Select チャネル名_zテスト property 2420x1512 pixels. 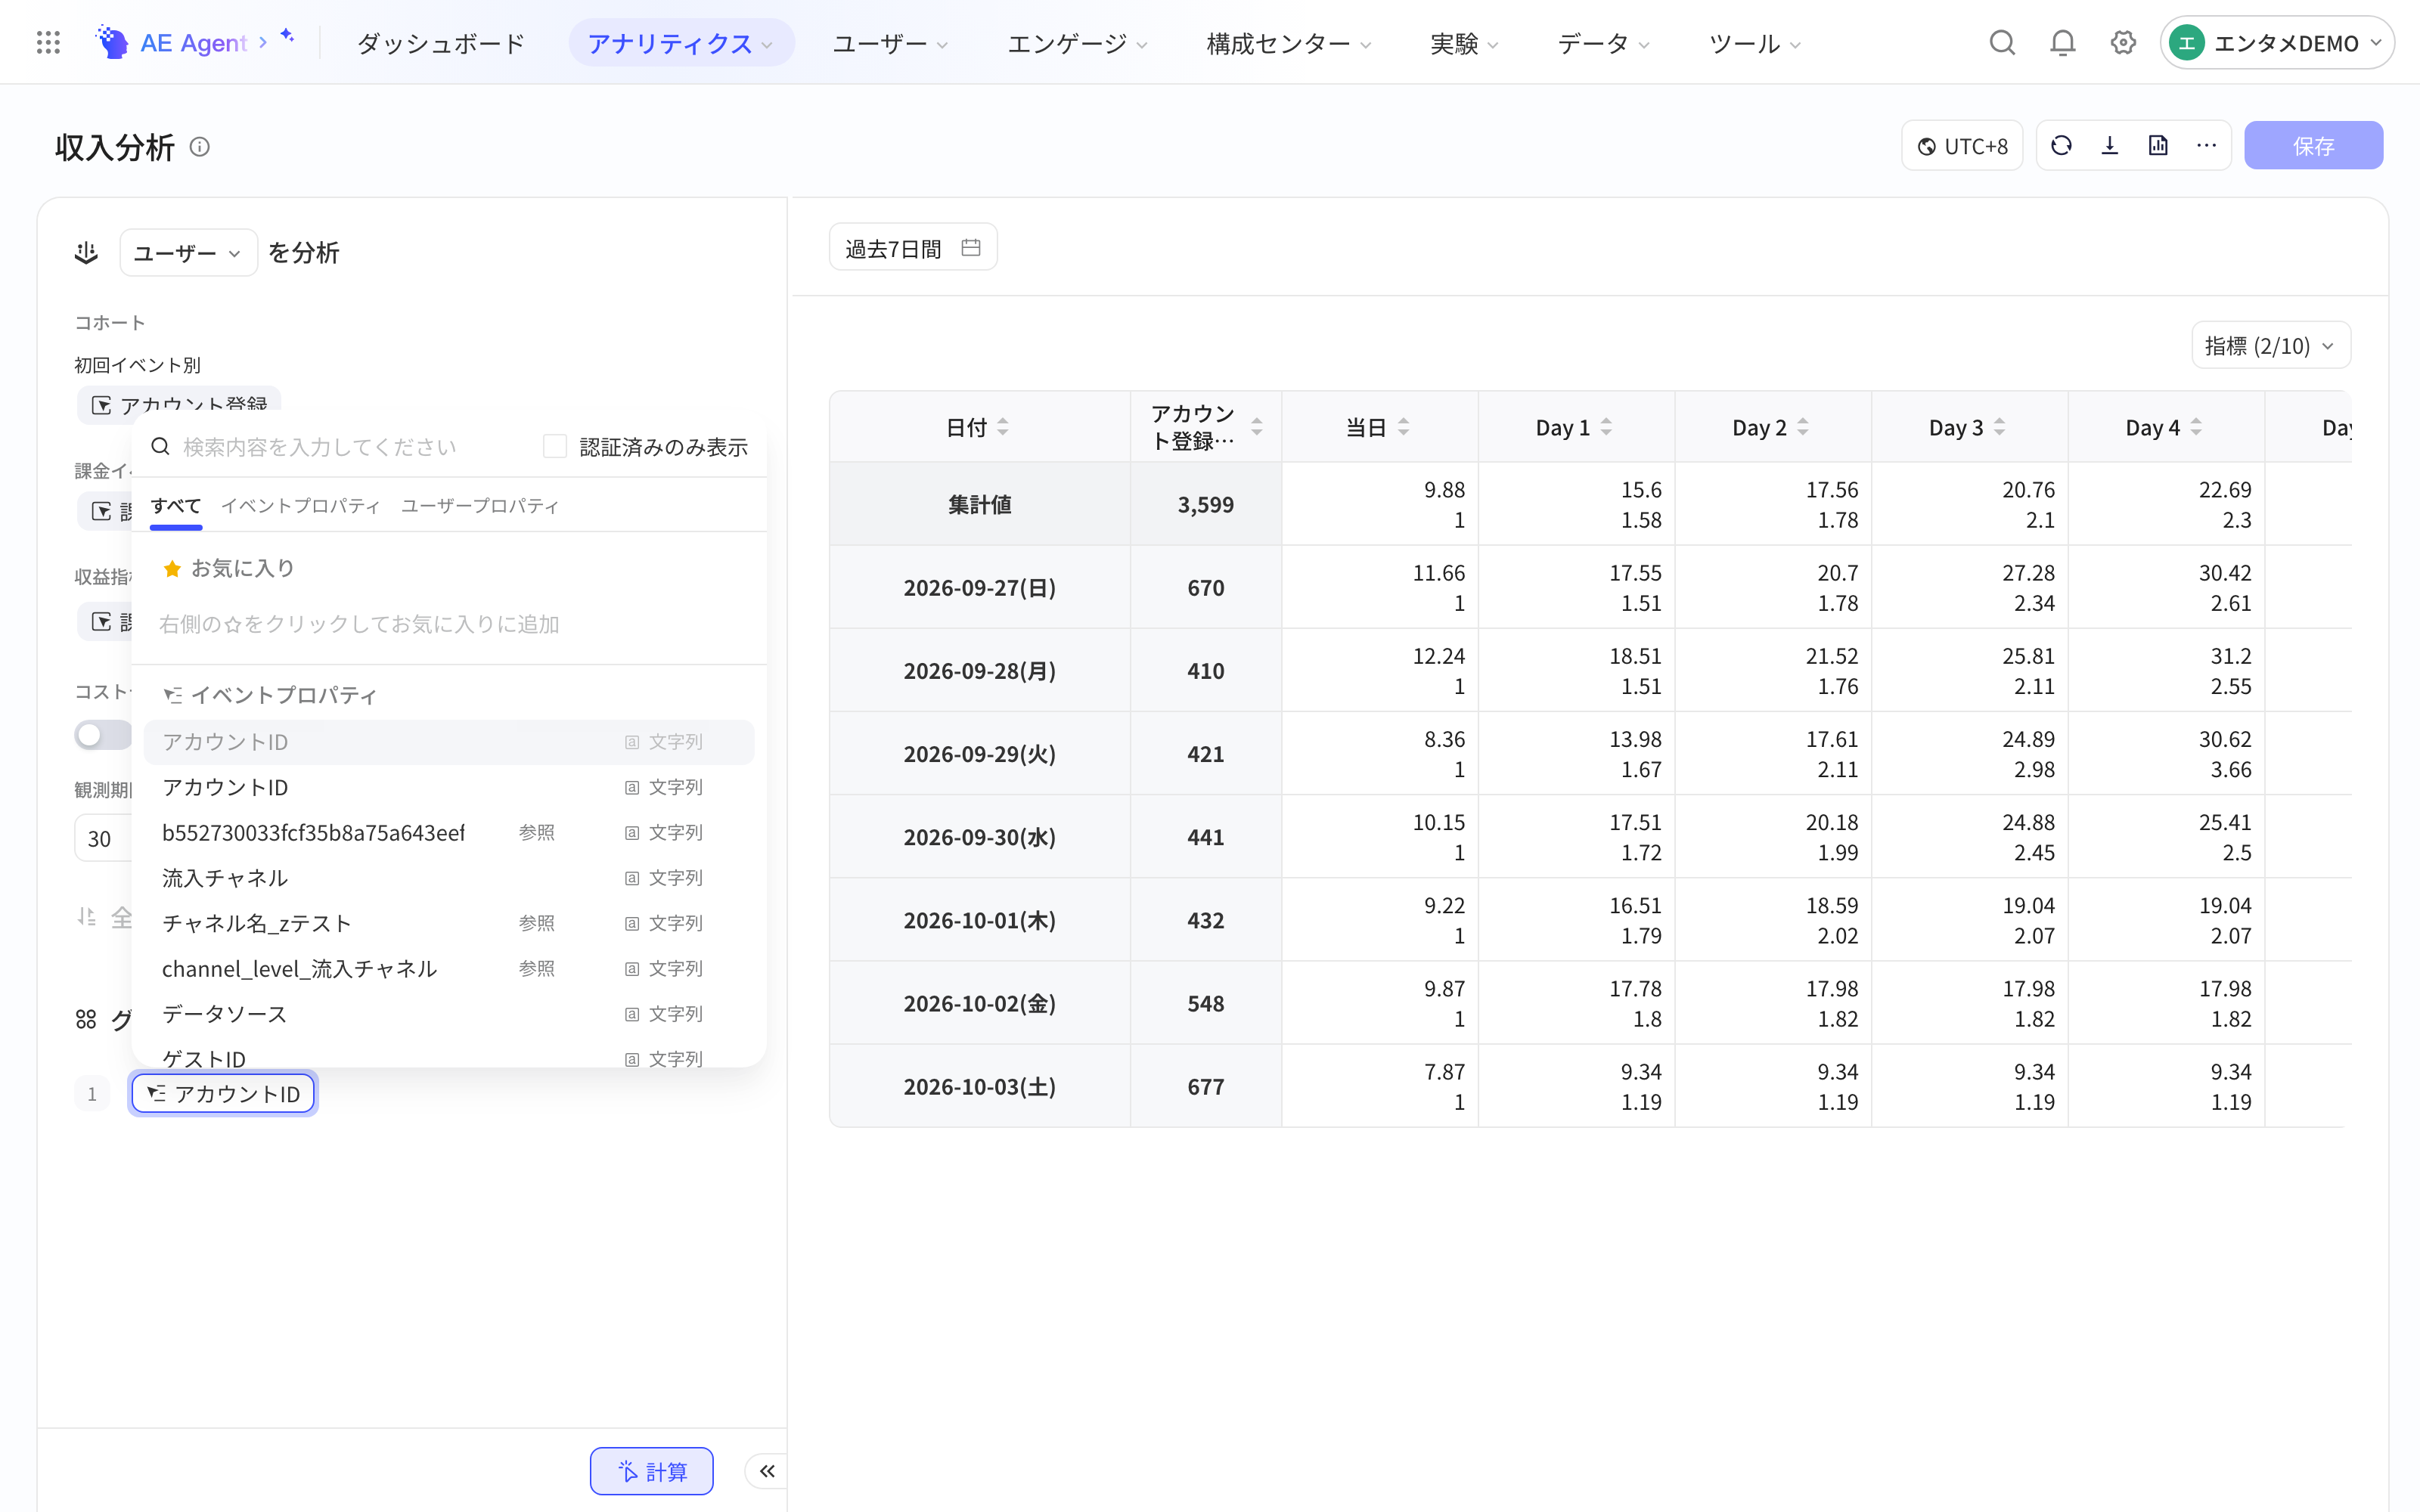449,923
